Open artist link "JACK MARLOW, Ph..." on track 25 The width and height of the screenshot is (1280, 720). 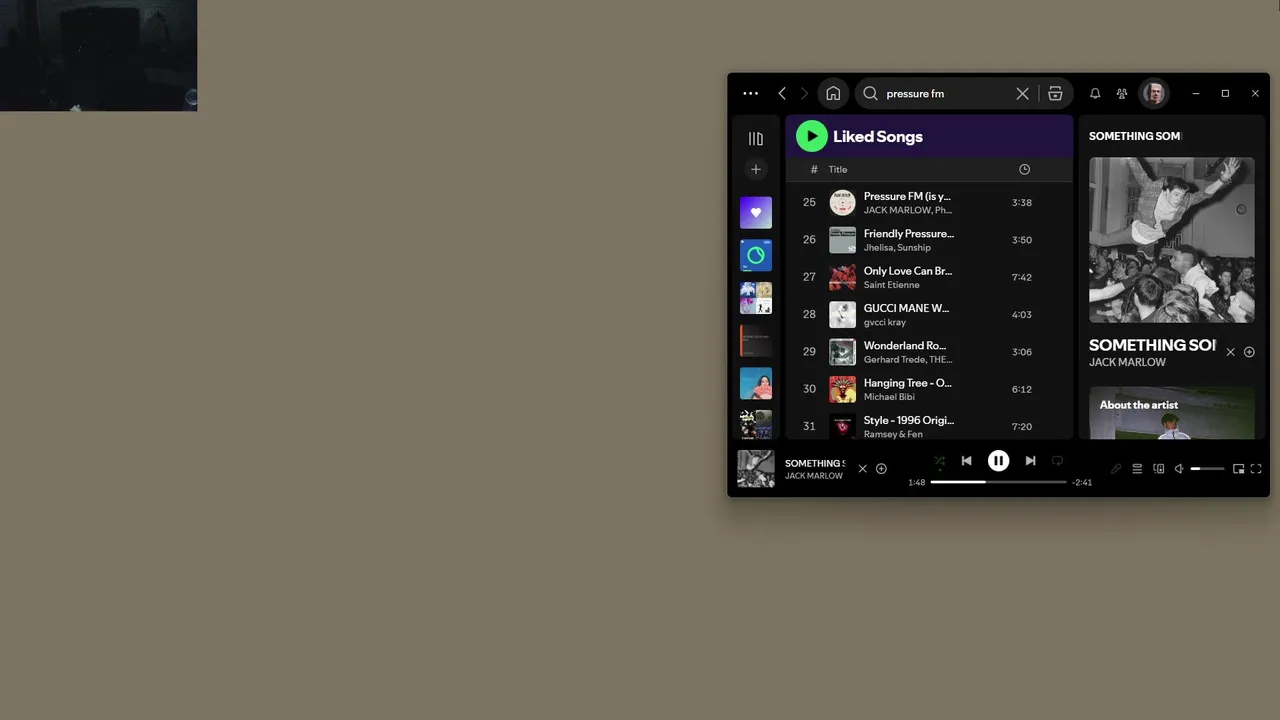point(908,210)
